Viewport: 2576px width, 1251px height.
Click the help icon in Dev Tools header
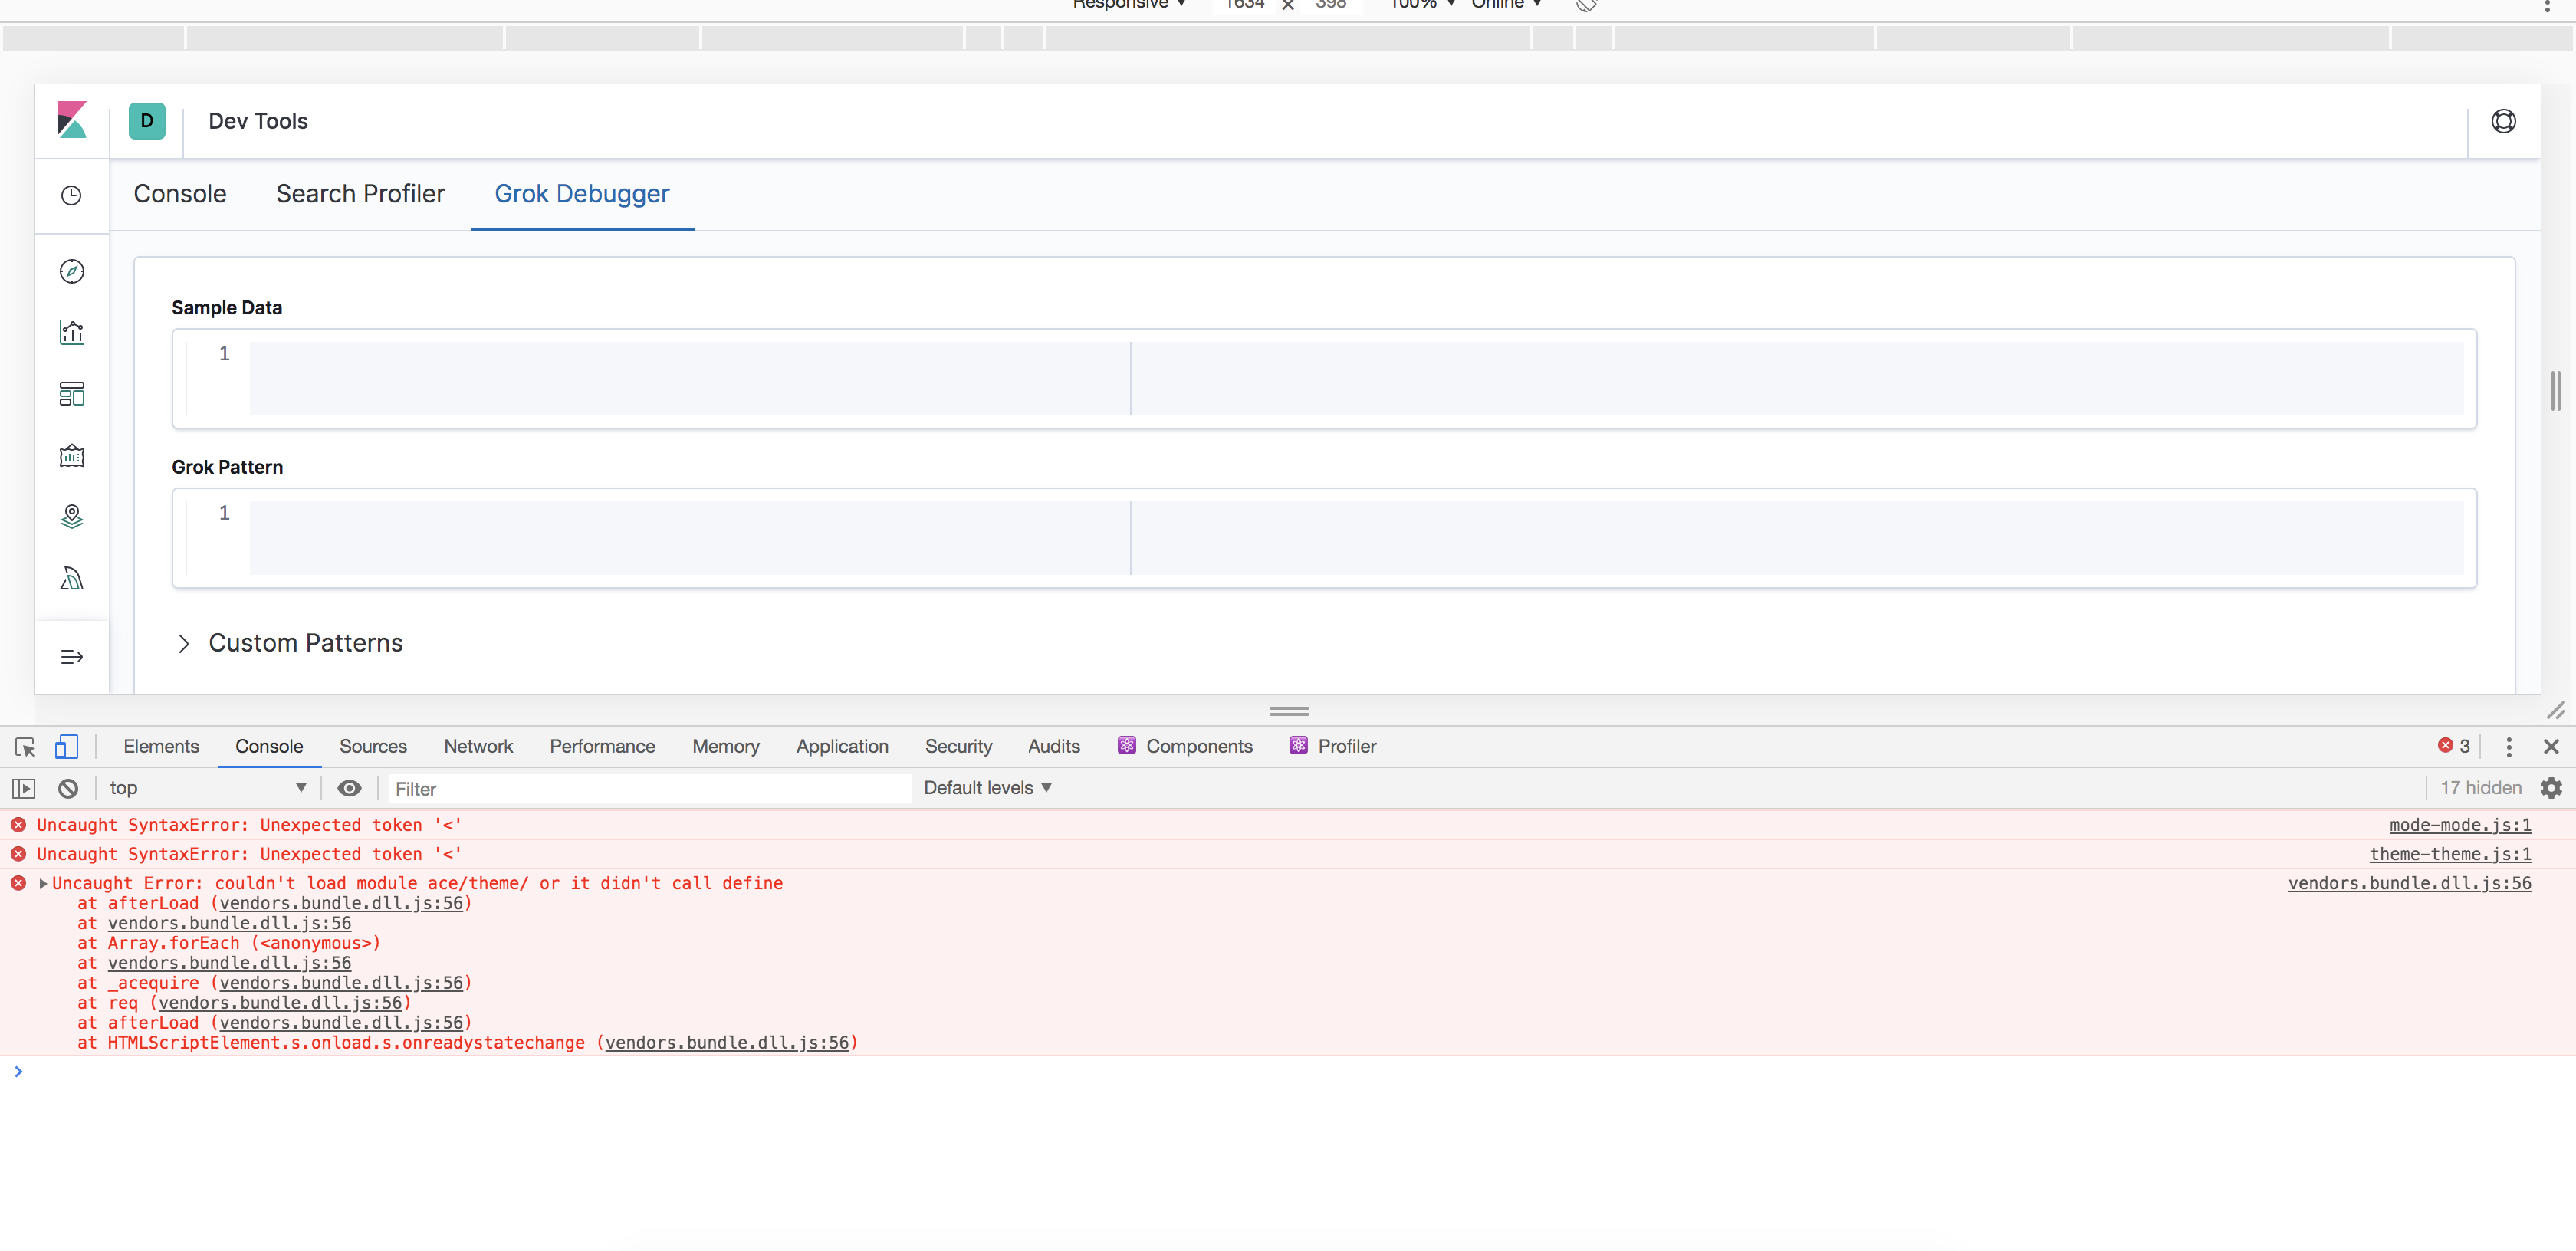click(x=2504, y=120)
